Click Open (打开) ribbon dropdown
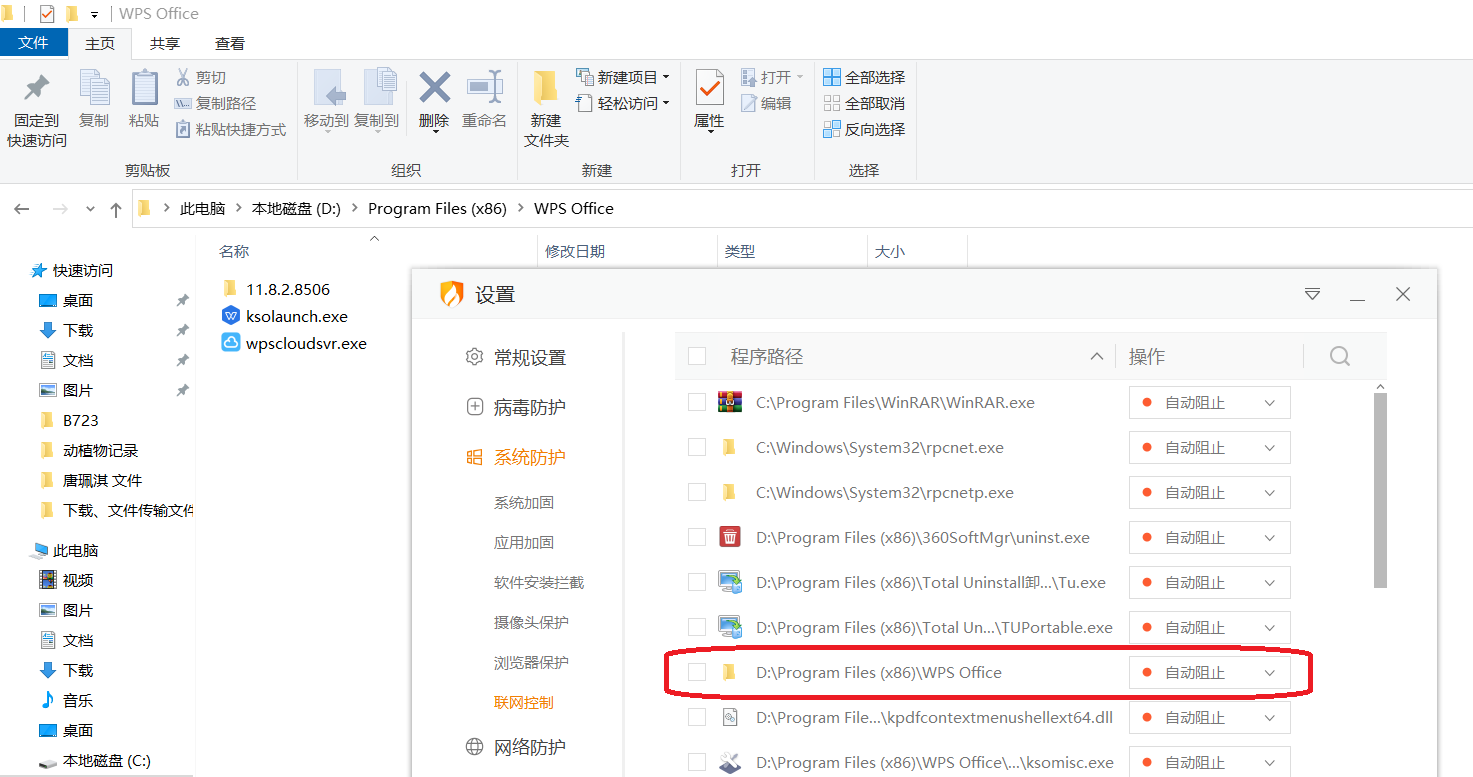Screen dimensions: 1473x777 (x=771, y=77)
